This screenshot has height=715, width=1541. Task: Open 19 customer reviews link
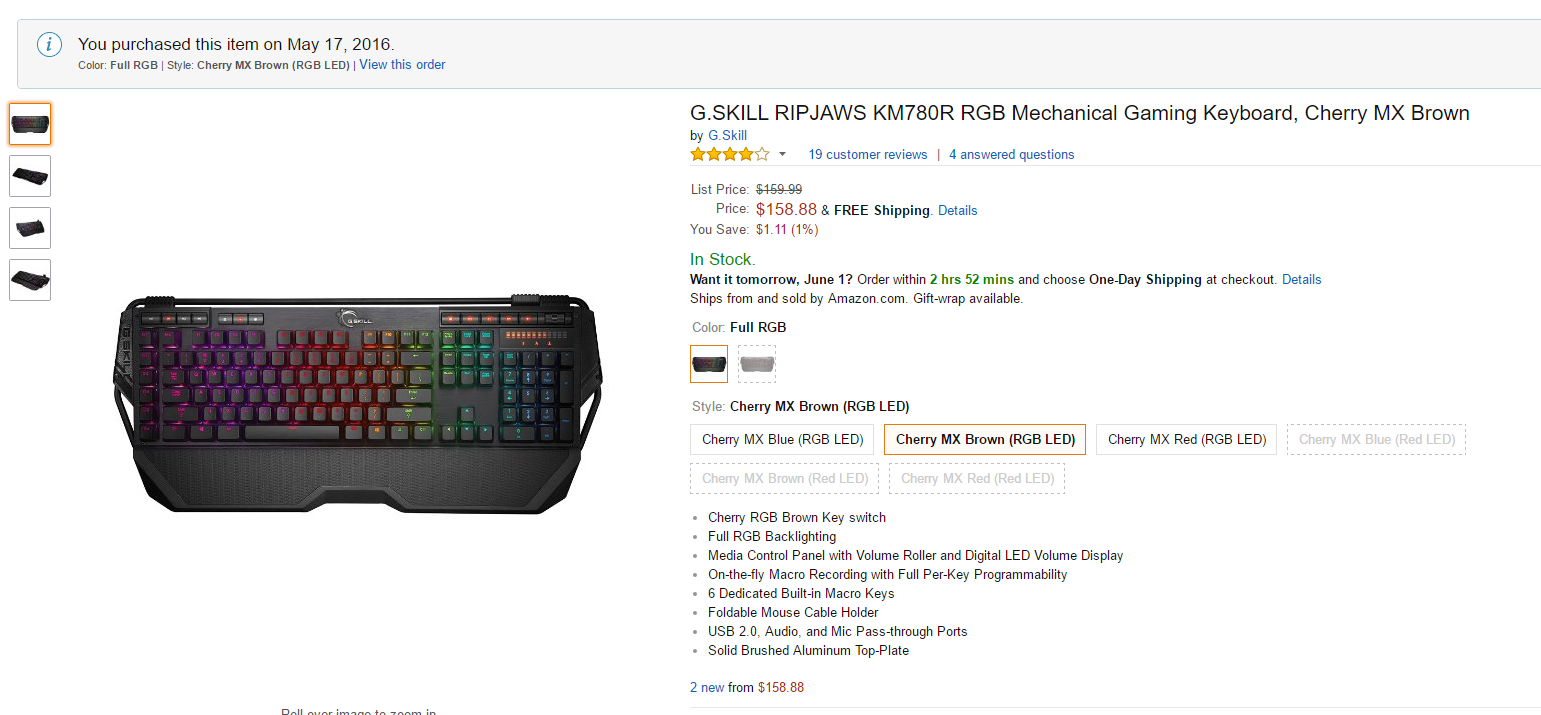[x=867, y=155]
